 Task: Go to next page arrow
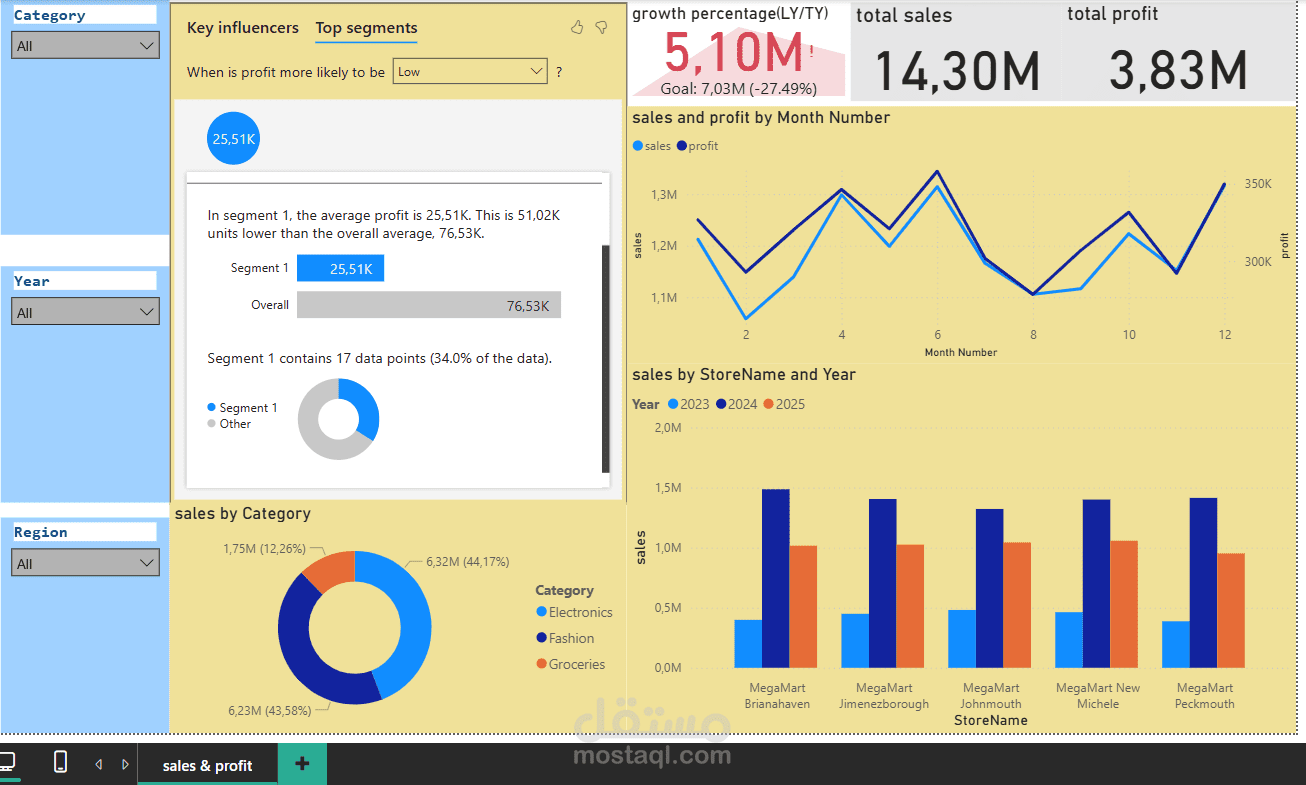click(125, 764)
